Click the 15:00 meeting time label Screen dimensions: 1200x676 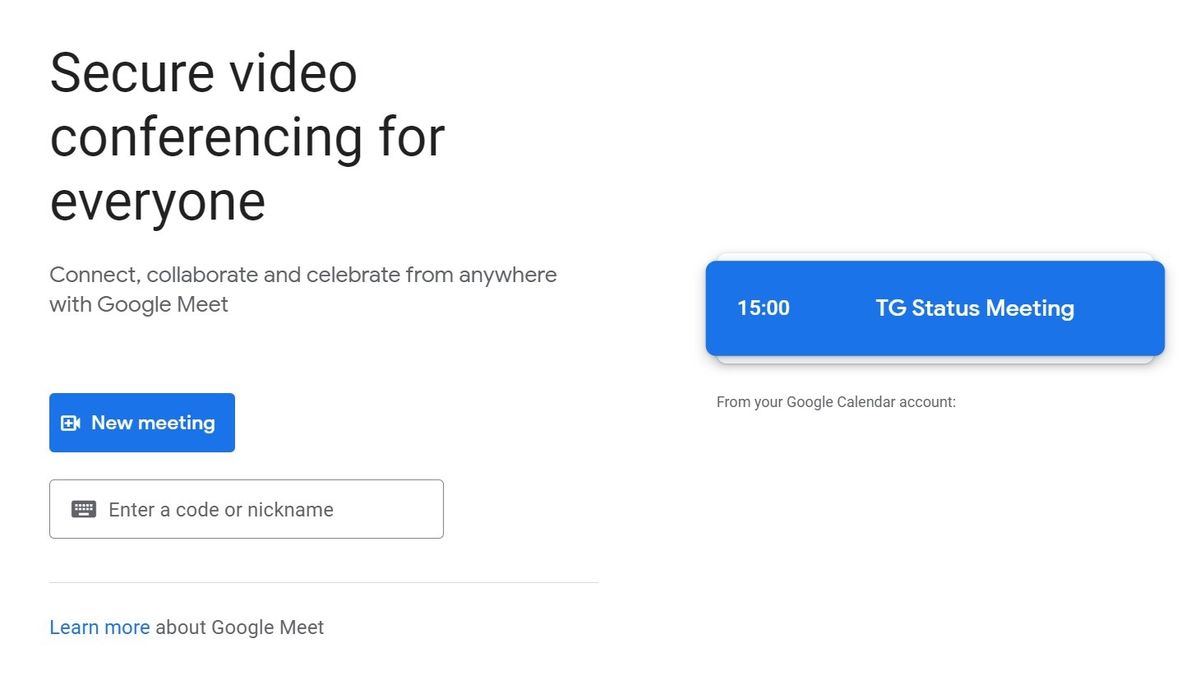coord(763,308)
